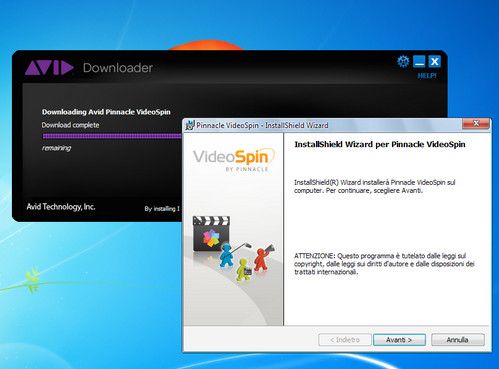
Task: Click the Avanti > button to continue
Action: coord(399,340)
